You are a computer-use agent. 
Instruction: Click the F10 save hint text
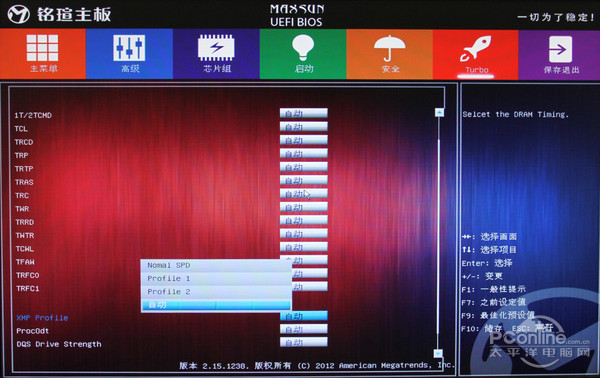[482, 328]
